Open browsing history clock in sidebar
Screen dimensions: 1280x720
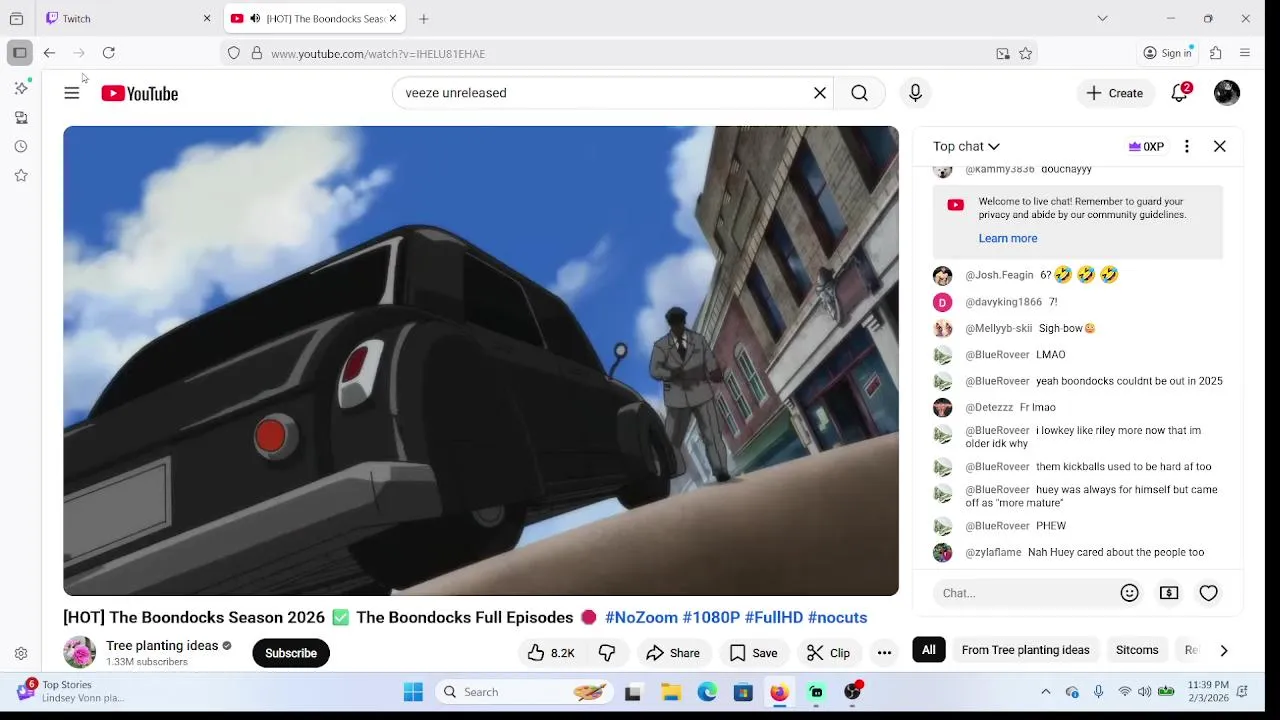pos(21,147)
